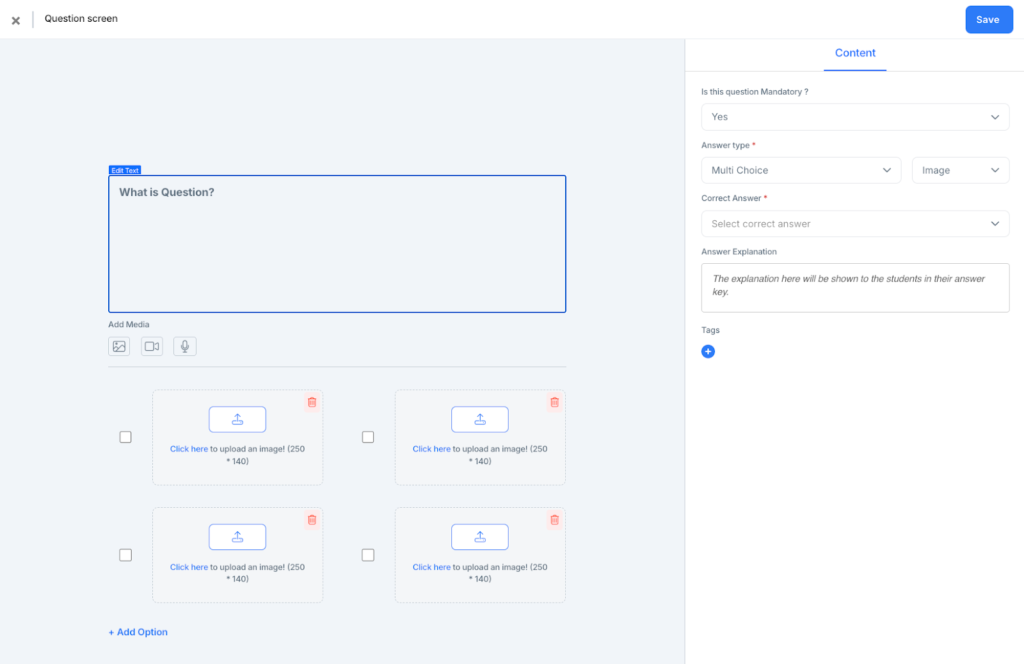
Task: Check the top-left answer option checkbox
Action: [x=125, y=436]
